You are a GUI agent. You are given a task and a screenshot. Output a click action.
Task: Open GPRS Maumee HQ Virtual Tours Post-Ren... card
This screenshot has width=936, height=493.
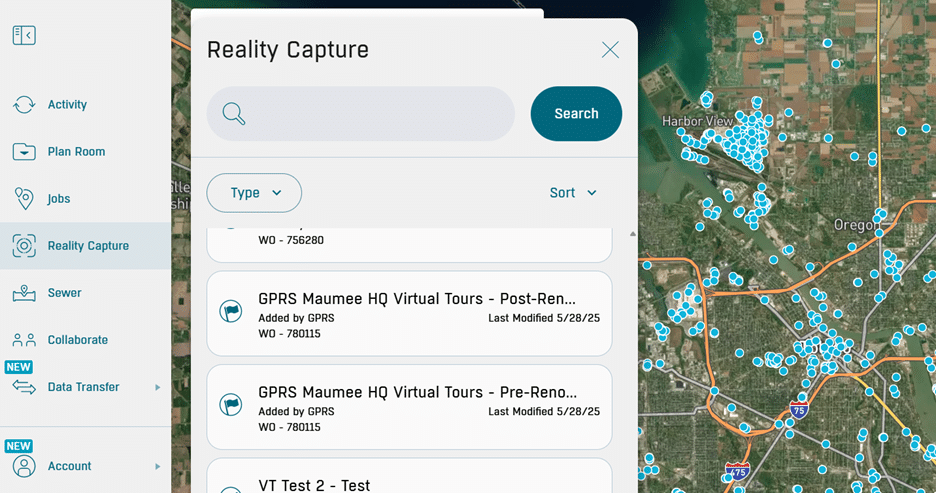(410, 314)
